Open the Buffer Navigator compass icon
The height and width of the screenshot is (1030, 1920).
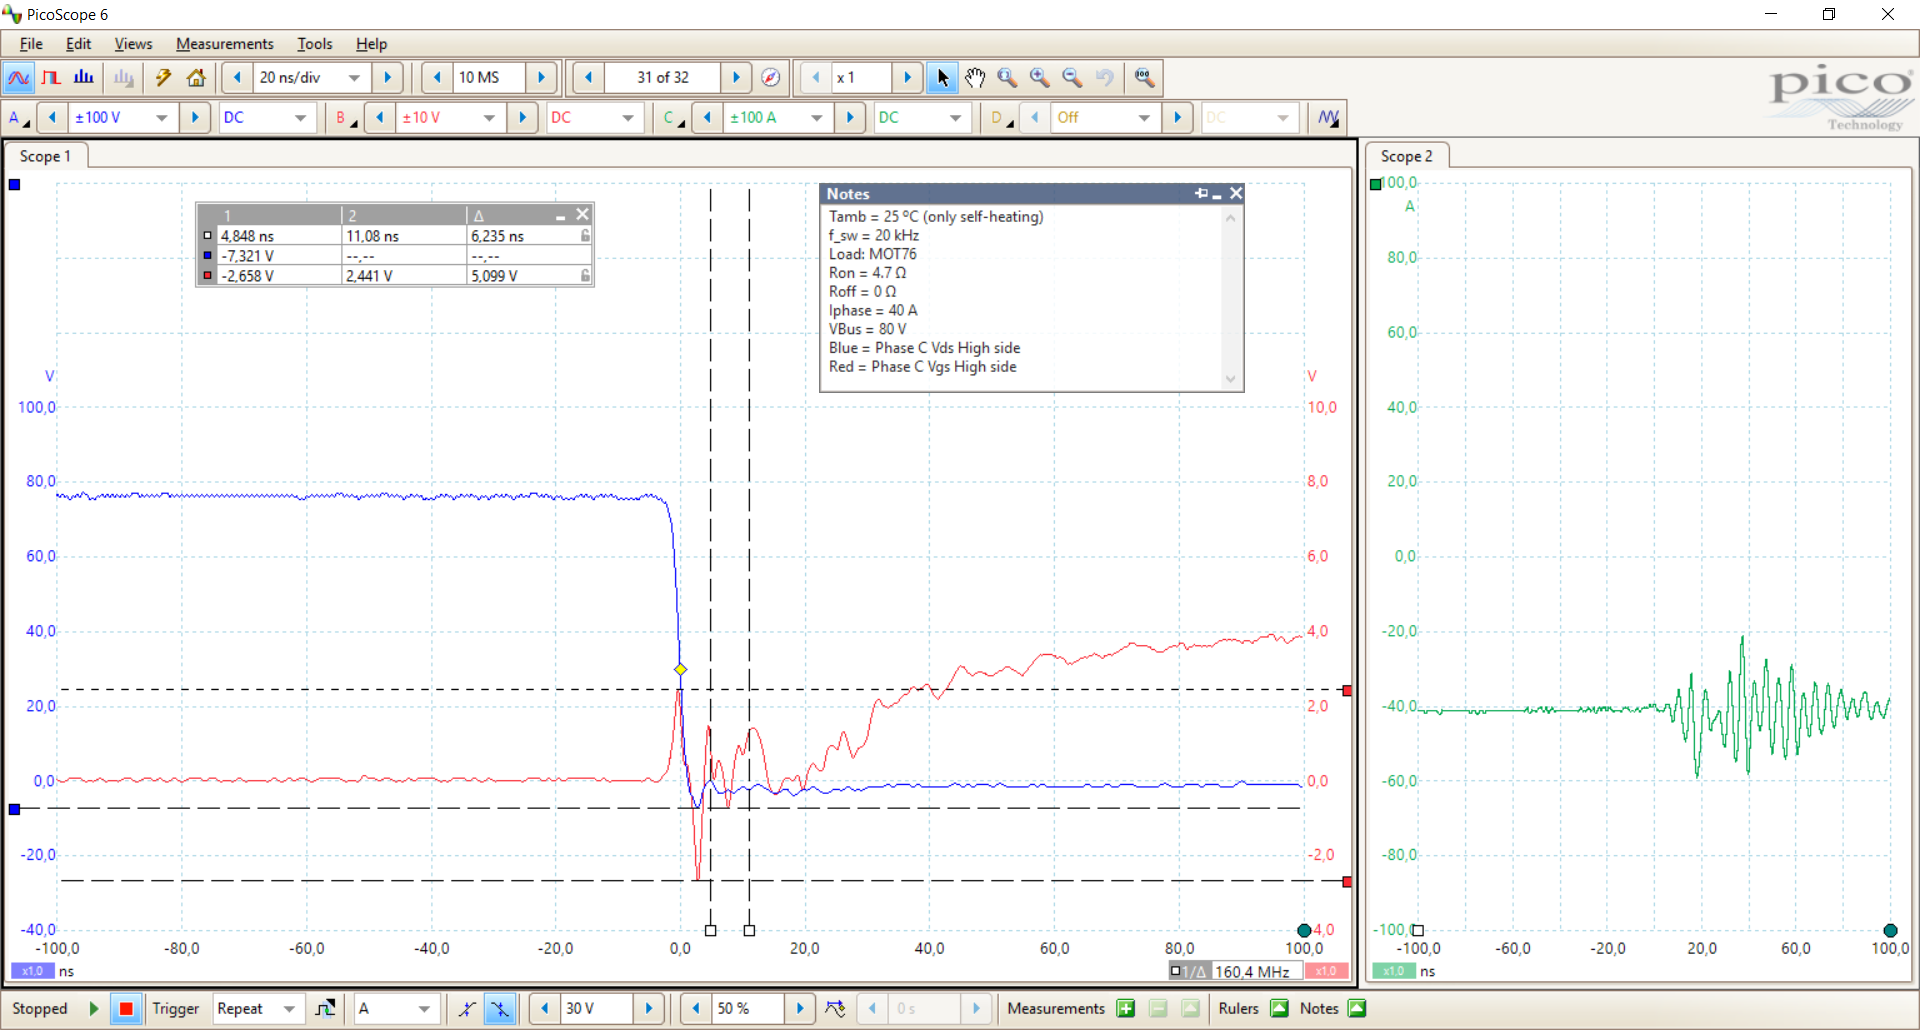(770, 78)
